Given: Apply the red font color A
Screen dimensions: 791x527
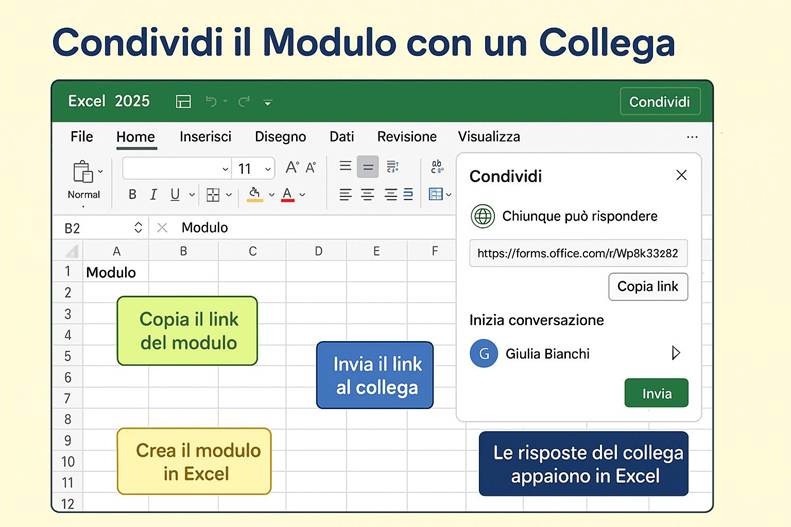Looking at the screenshot, I should click(288, 195).
